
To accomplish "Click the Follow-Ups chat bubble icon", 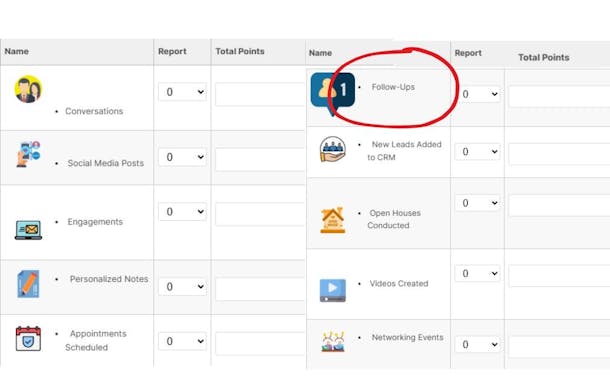I will [x=333, y=93].
